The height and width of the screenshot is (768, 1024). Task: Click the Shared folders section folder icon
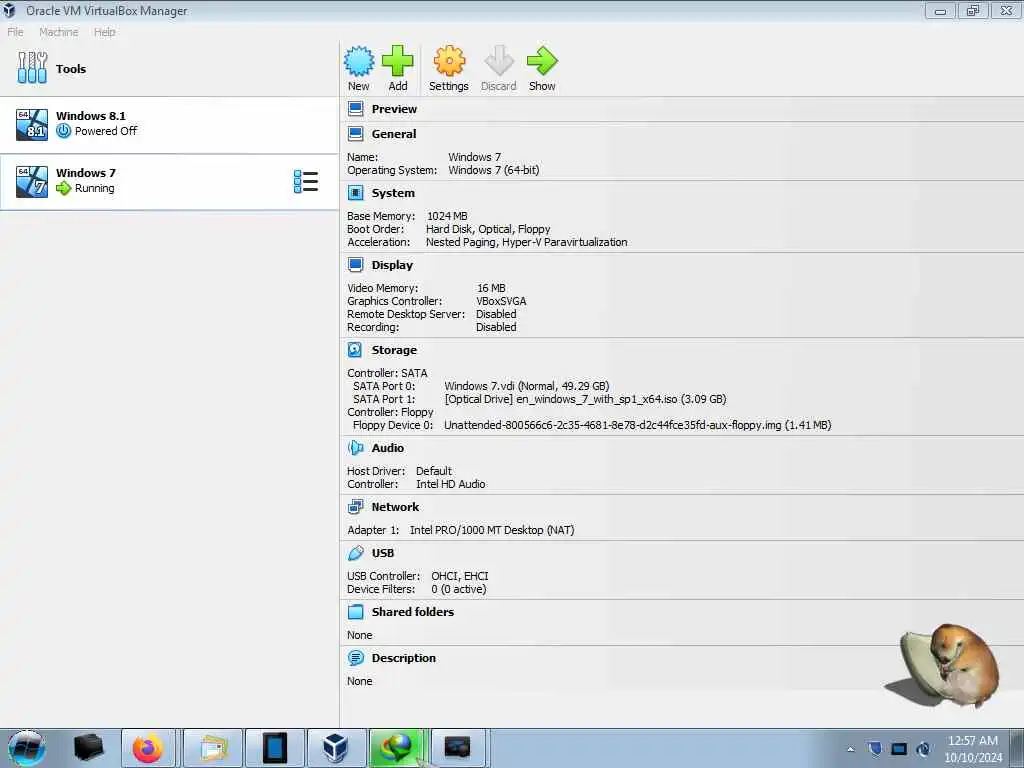[356, 612]
